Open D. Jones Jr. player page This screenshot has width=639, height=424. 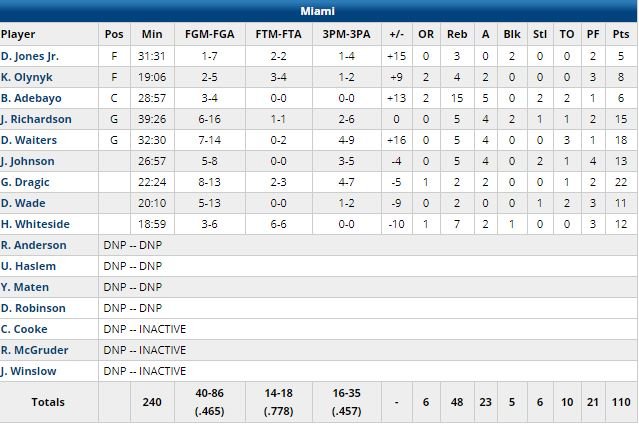(x=29, y=56)
